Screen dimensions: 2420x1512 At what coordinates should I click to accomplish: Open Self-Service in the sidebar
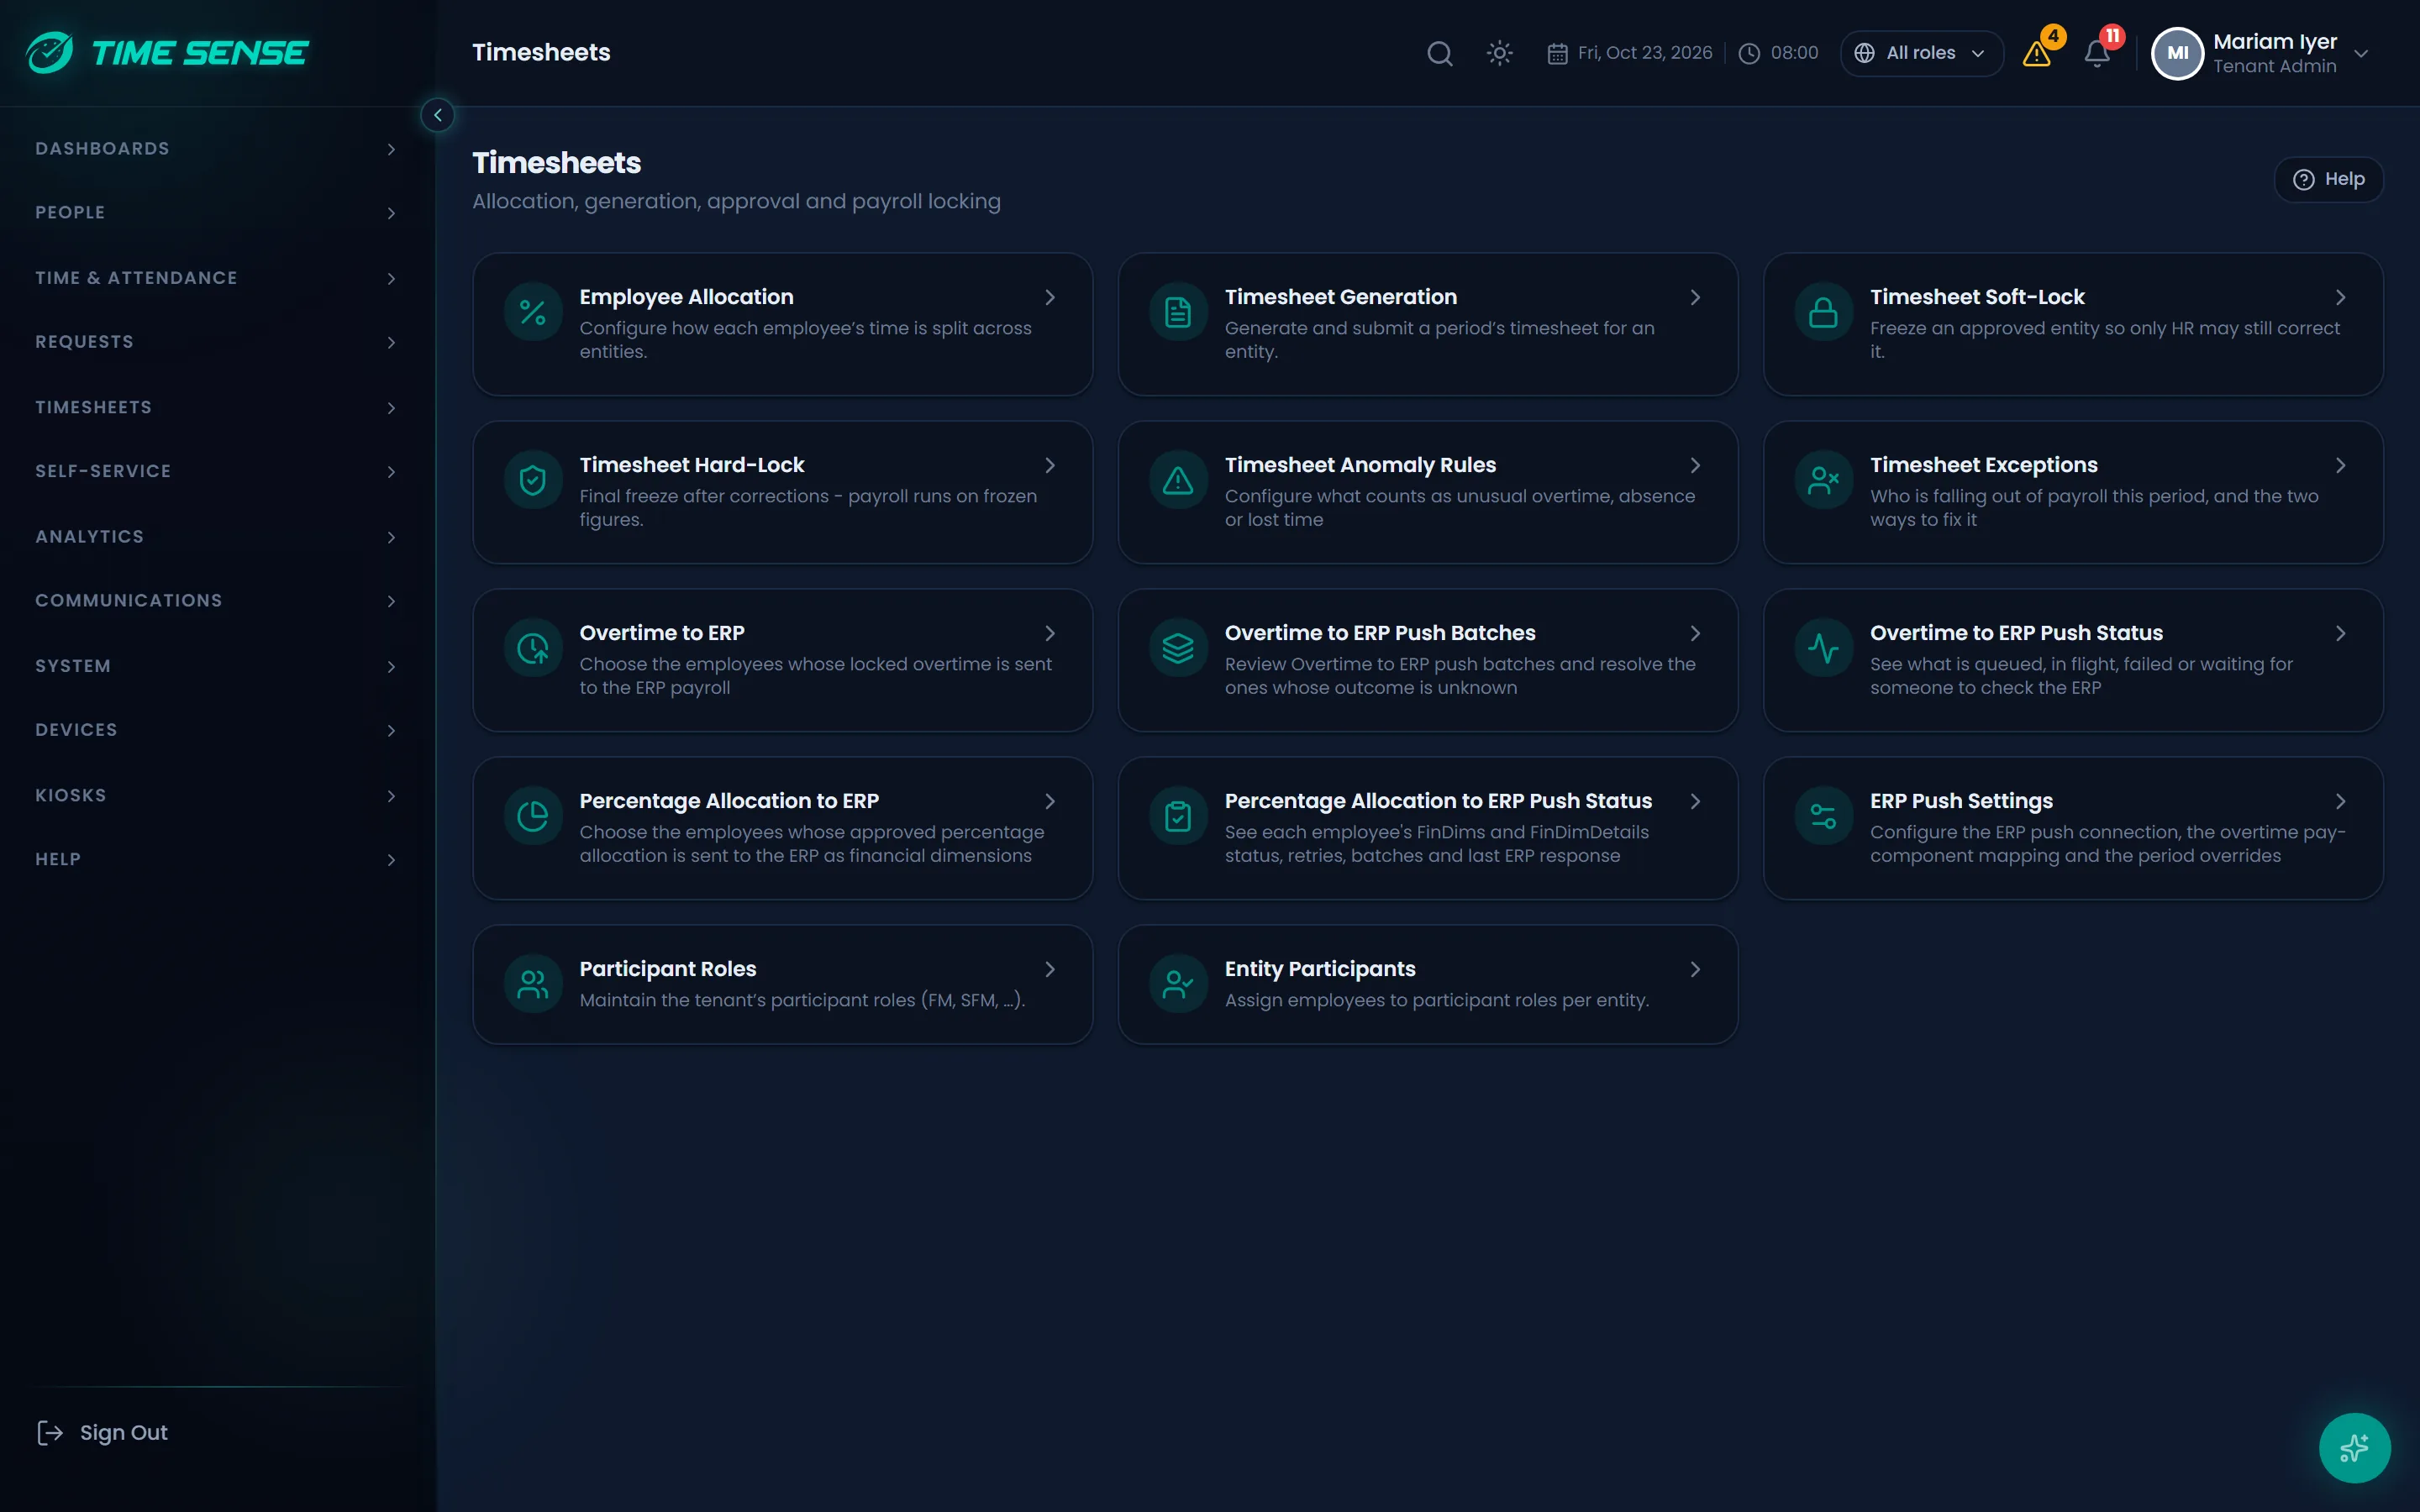[217, 472]
